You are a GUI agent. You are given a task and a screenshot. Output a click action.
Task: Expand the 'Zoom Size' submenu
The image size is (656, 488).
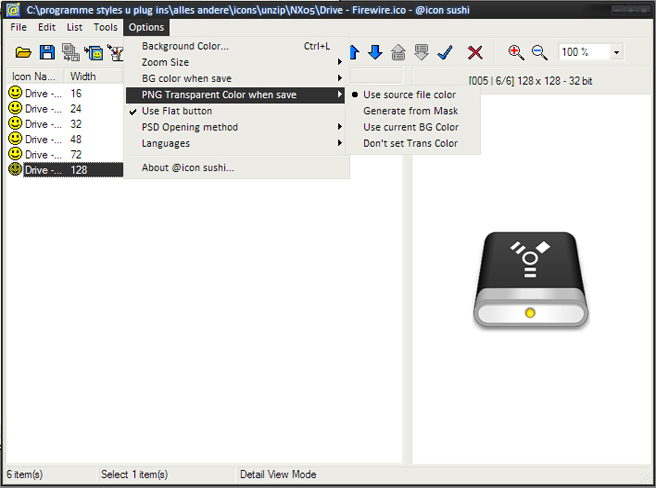click(235, 62)
